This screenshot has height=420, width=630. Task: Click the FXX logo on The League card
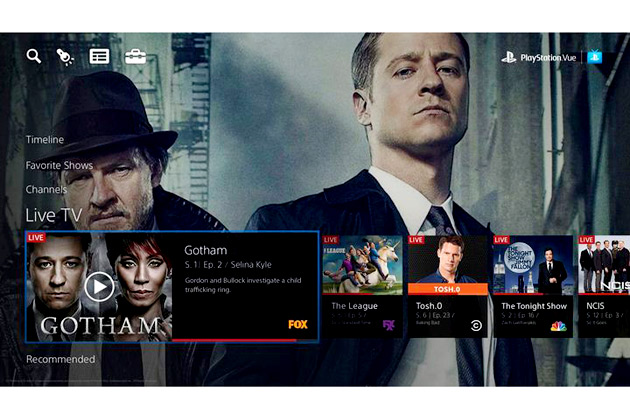point(389,325)
